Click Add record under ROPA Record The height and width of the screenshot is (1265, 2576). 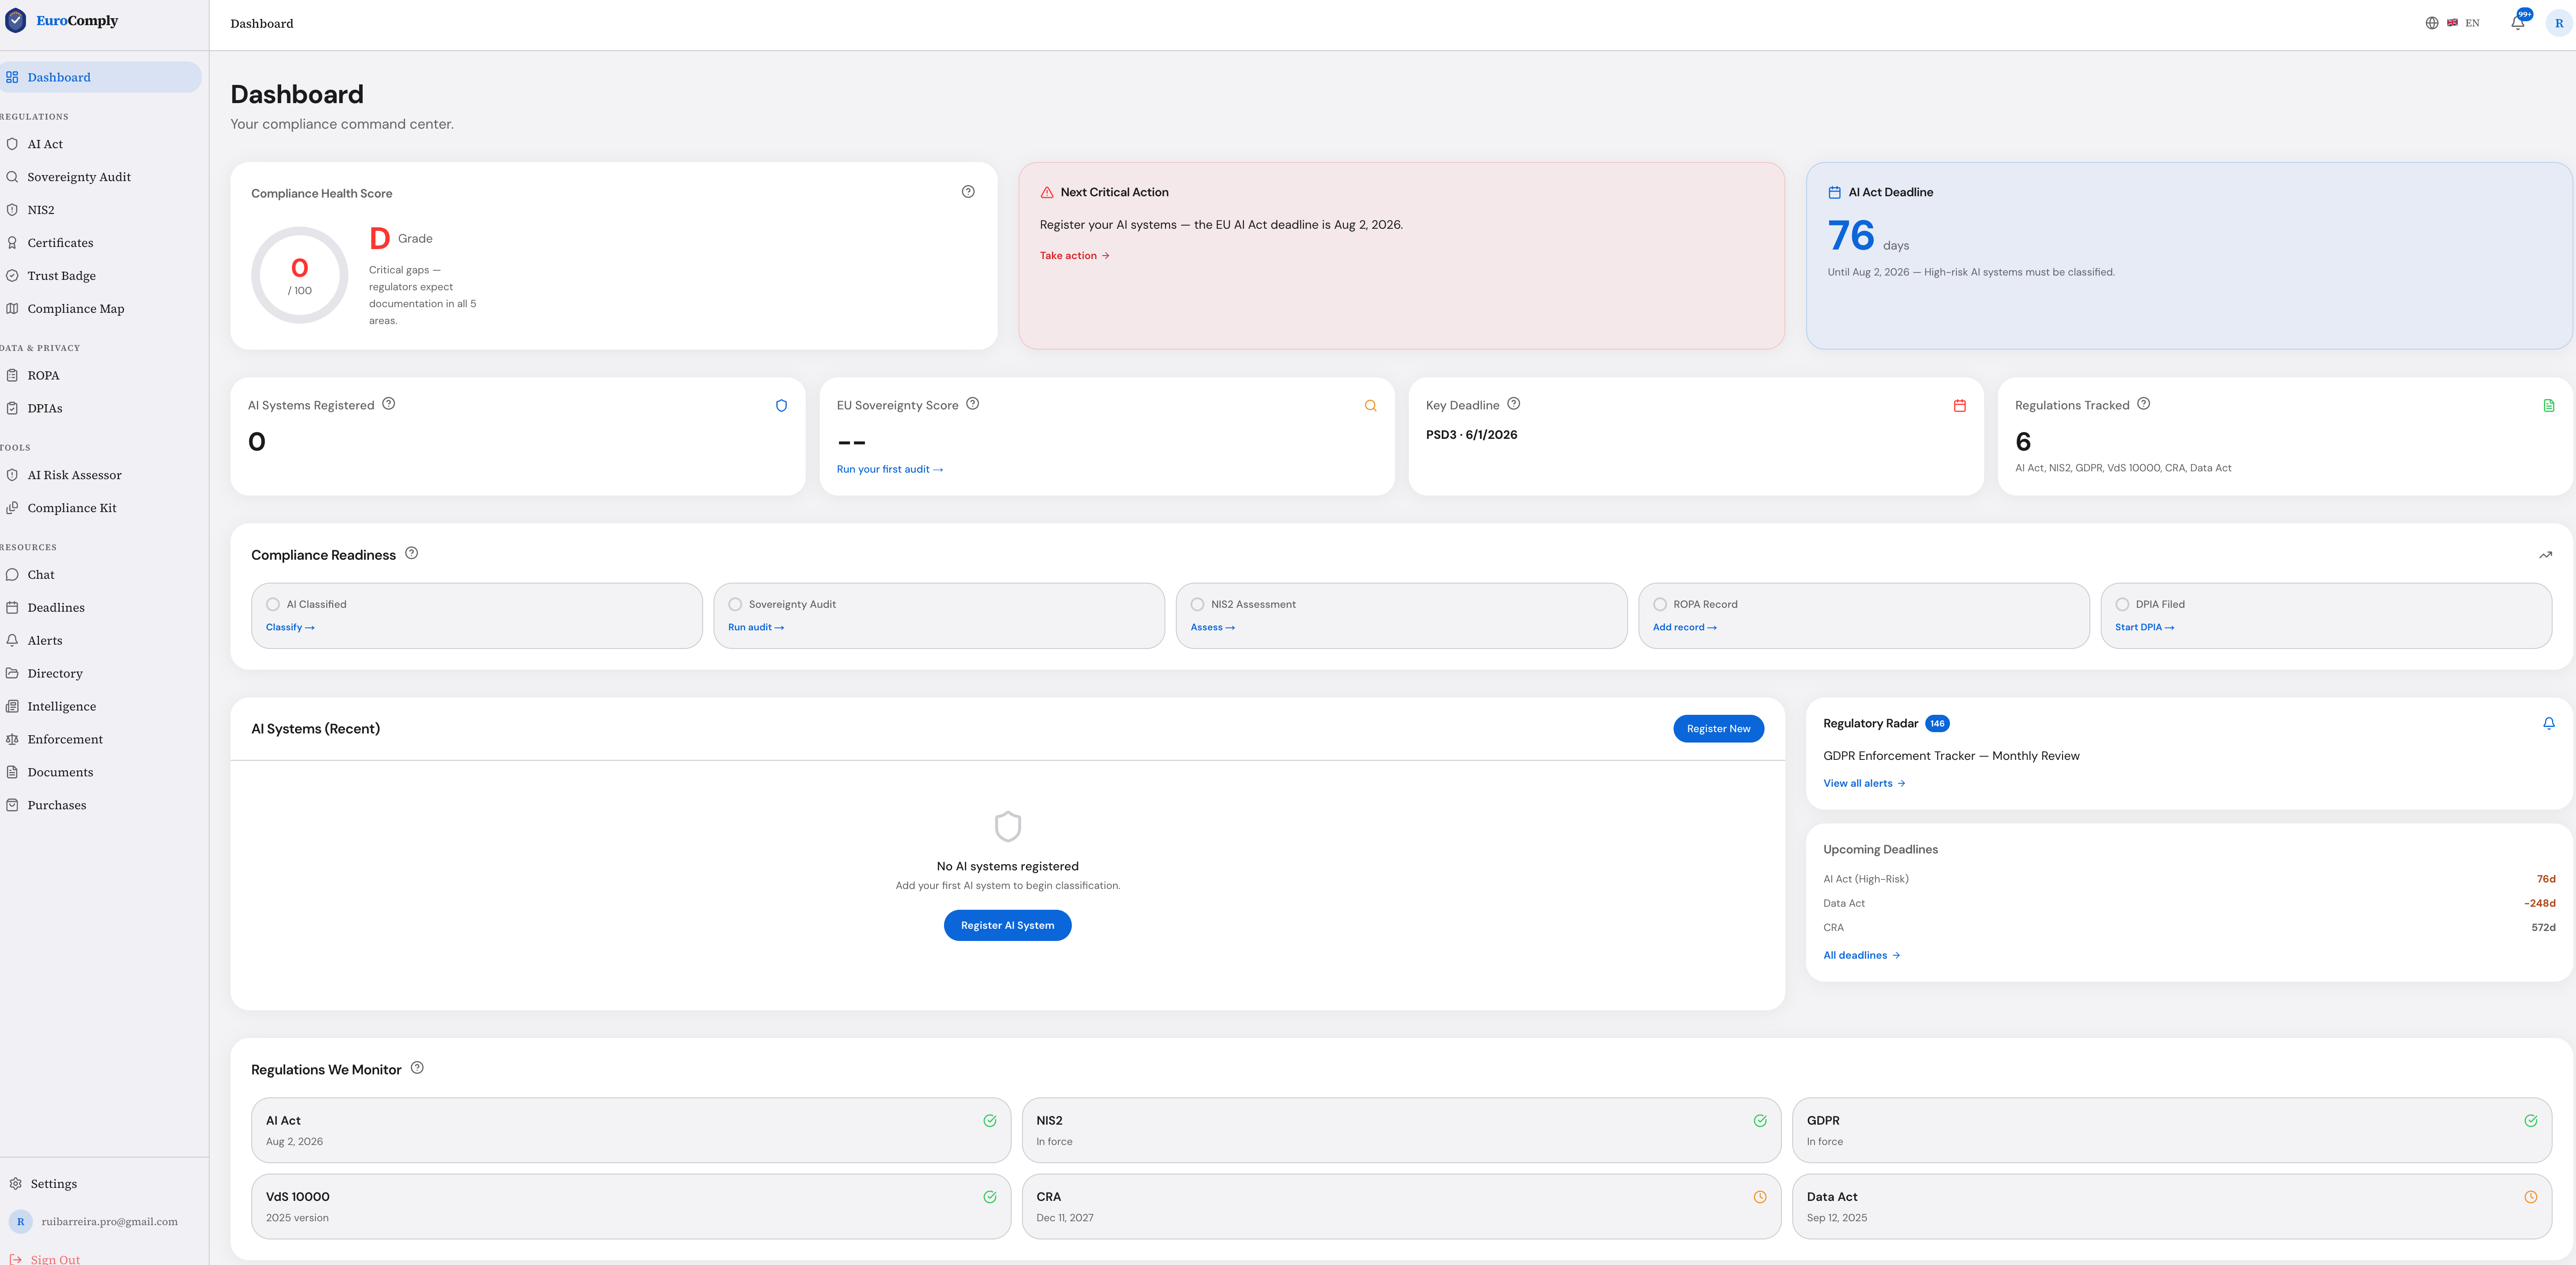(1685, 628)
